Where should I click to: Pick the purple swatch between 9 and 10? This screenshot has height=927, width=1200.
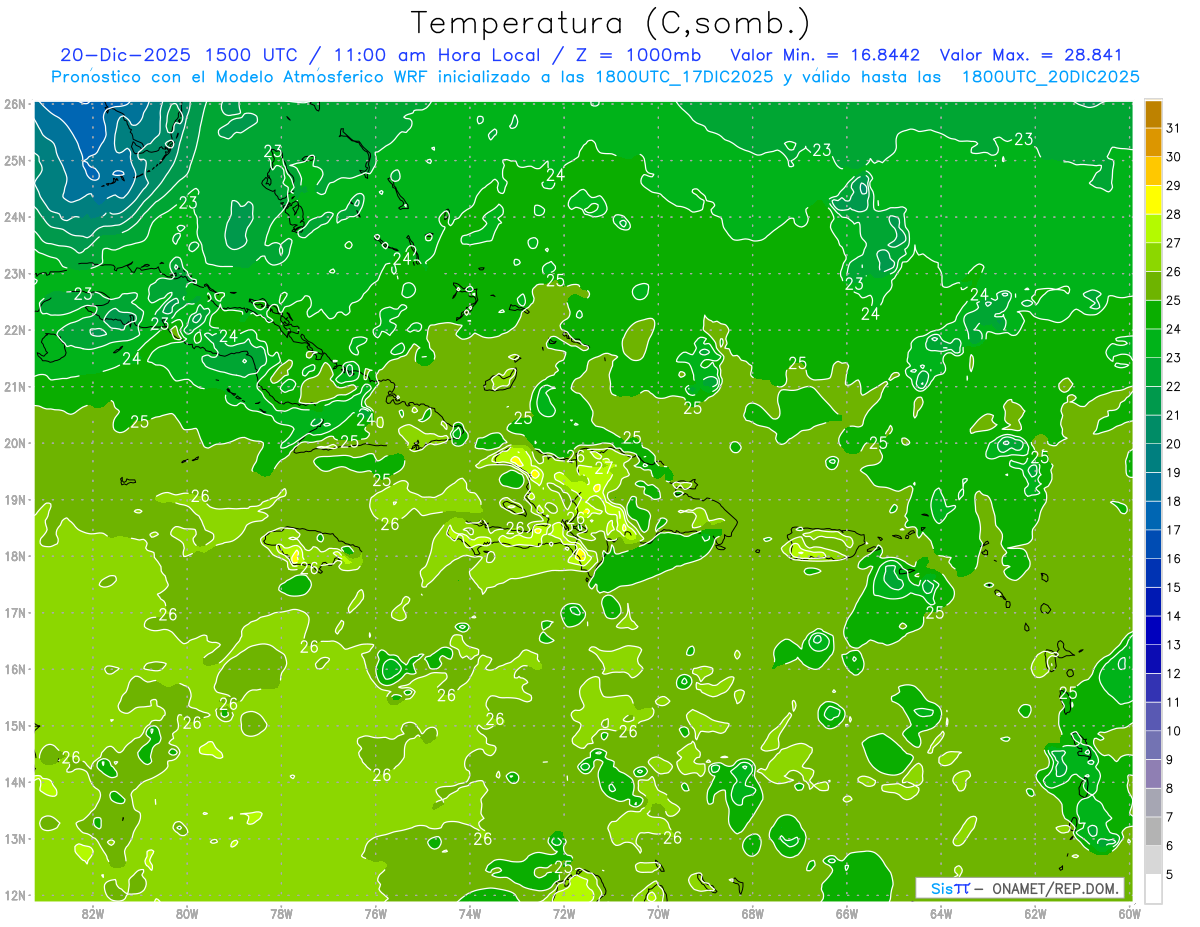click(1153, 745)
